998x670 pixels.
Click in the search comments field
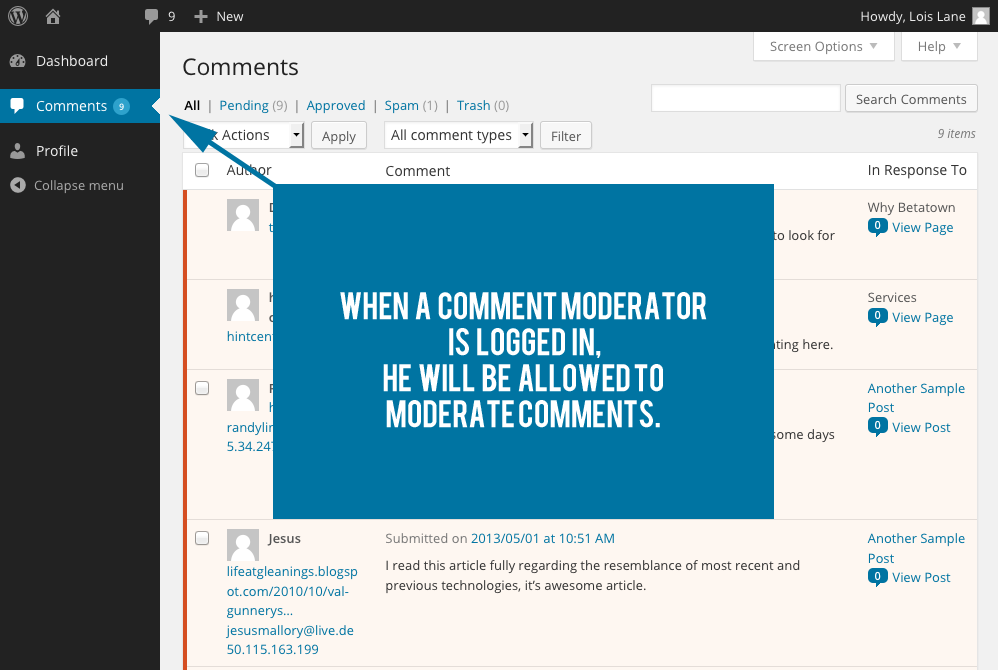[x=745, y=99]
